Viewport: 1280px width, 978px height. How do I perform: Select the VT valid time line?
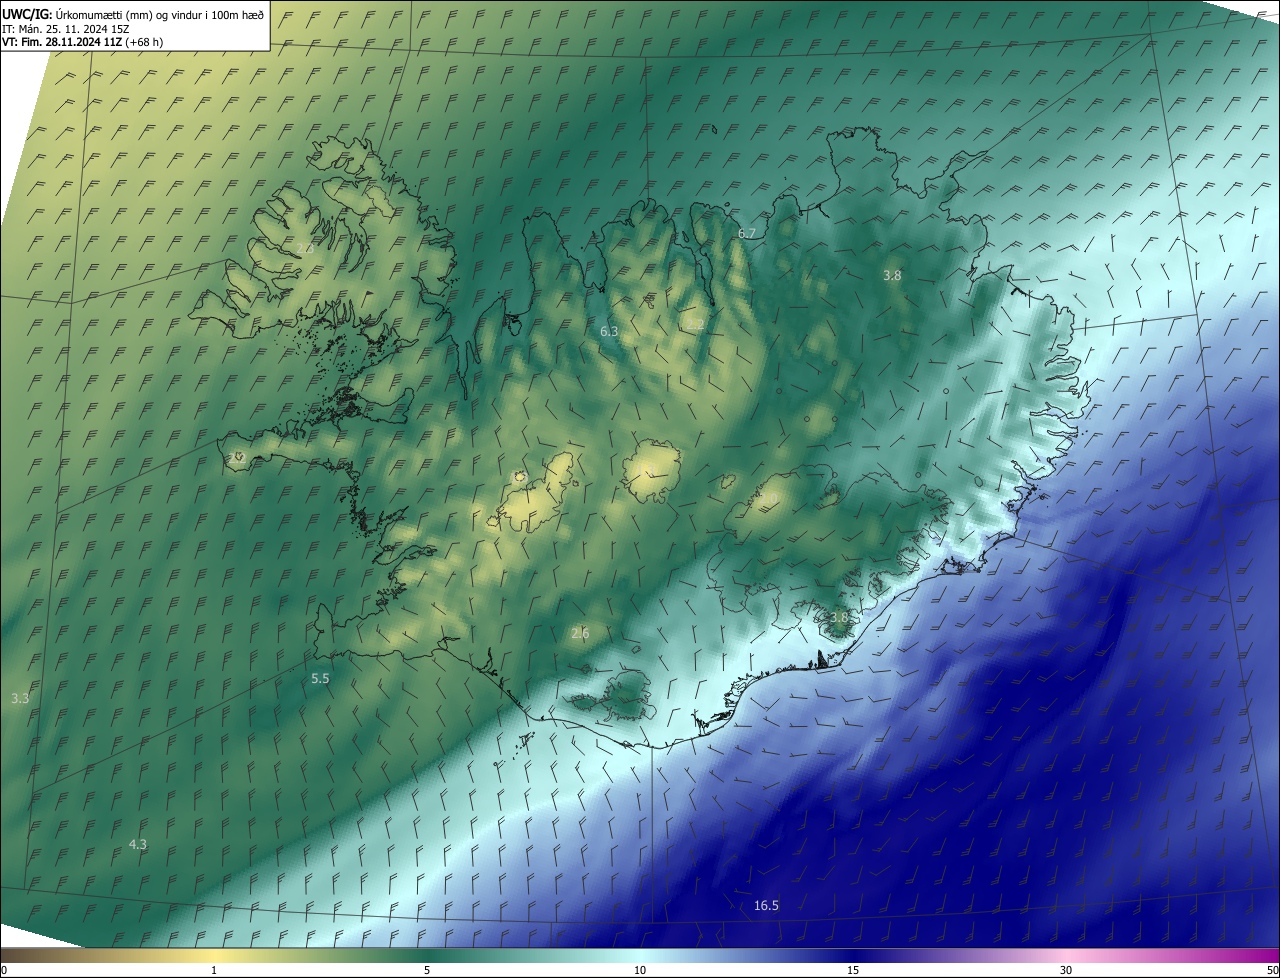82,42
